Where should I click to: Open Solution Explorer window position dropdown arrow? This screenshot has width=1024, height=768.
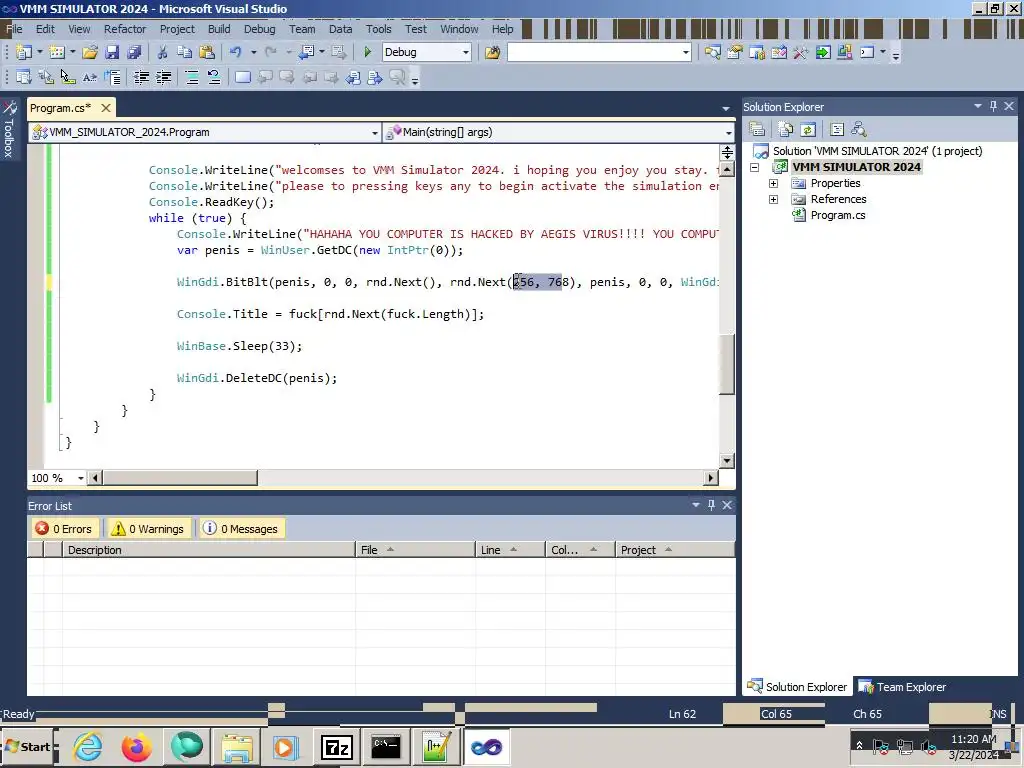[978, 106]
